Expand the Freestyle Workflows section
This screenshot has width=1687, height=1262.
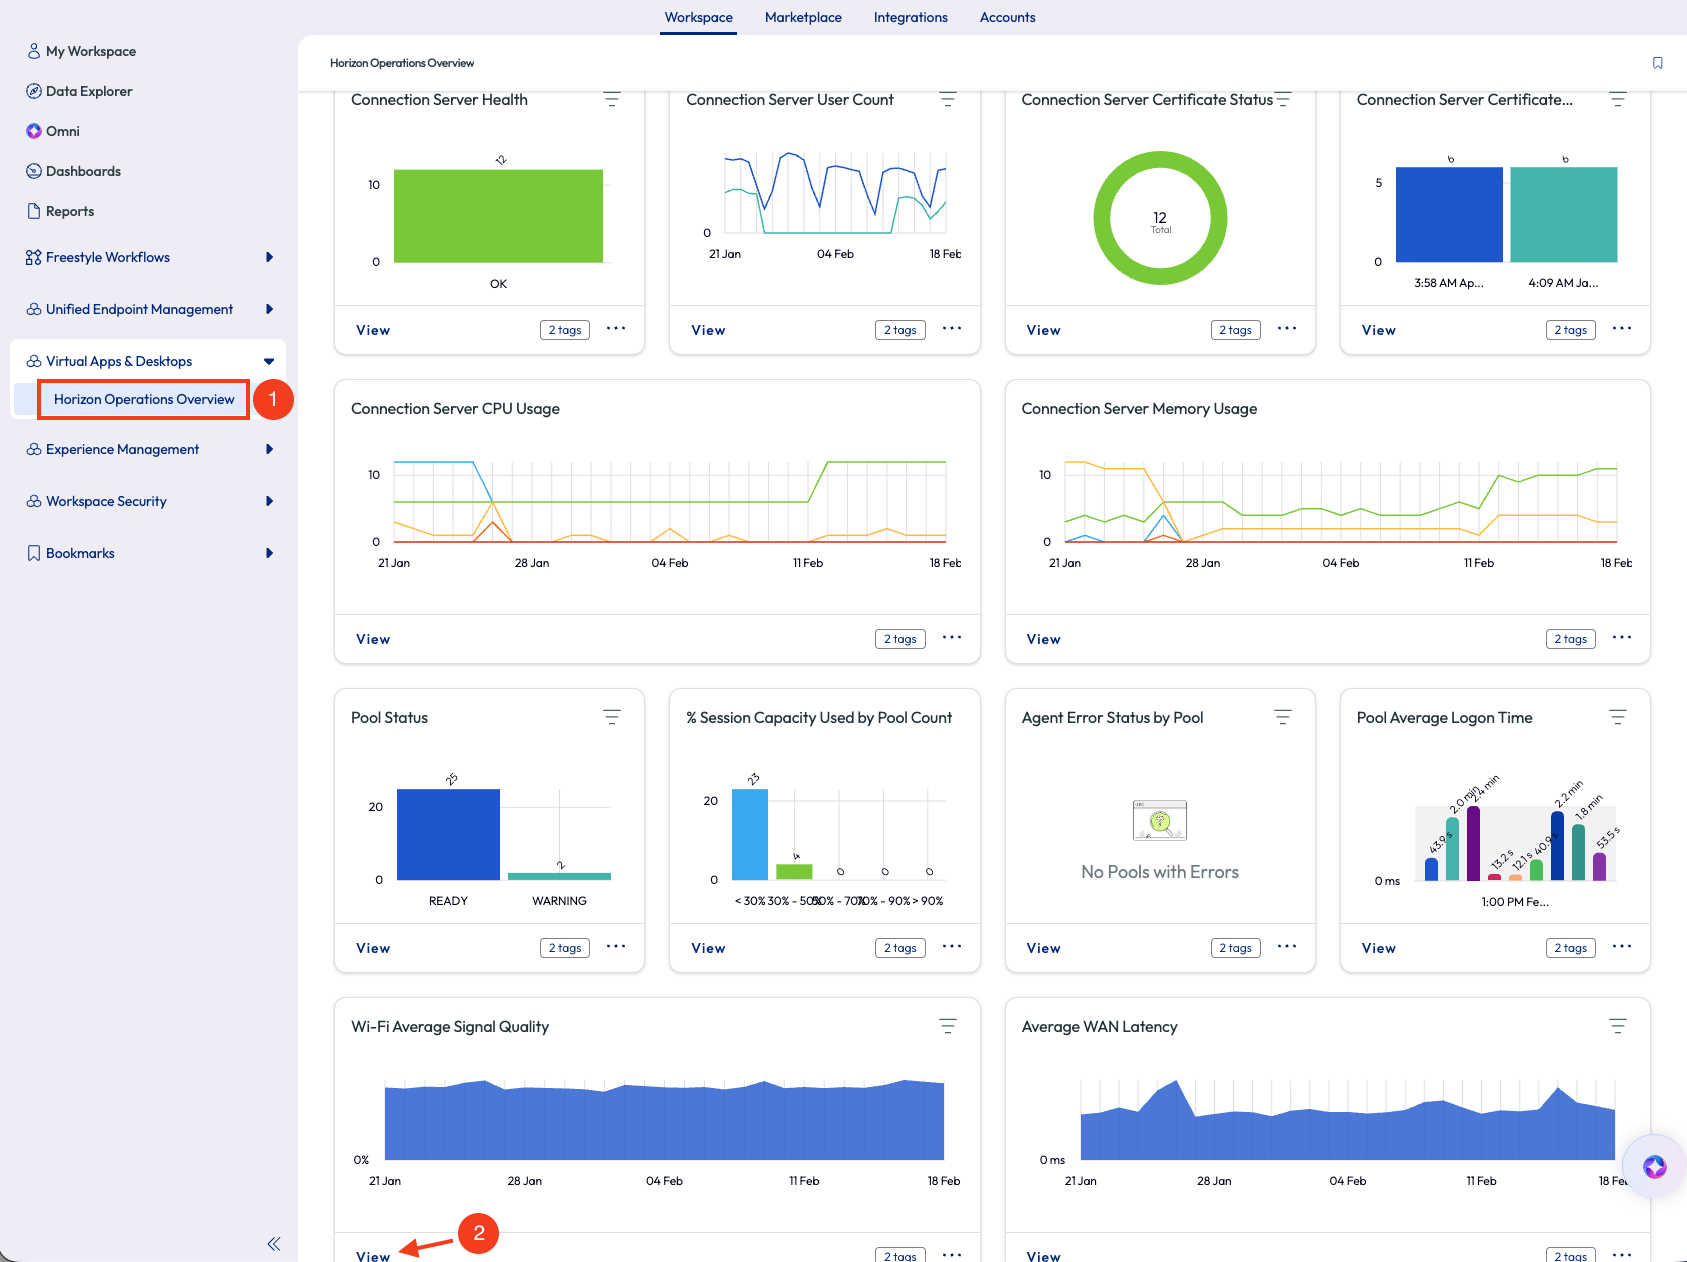click(x=269, y=257)
